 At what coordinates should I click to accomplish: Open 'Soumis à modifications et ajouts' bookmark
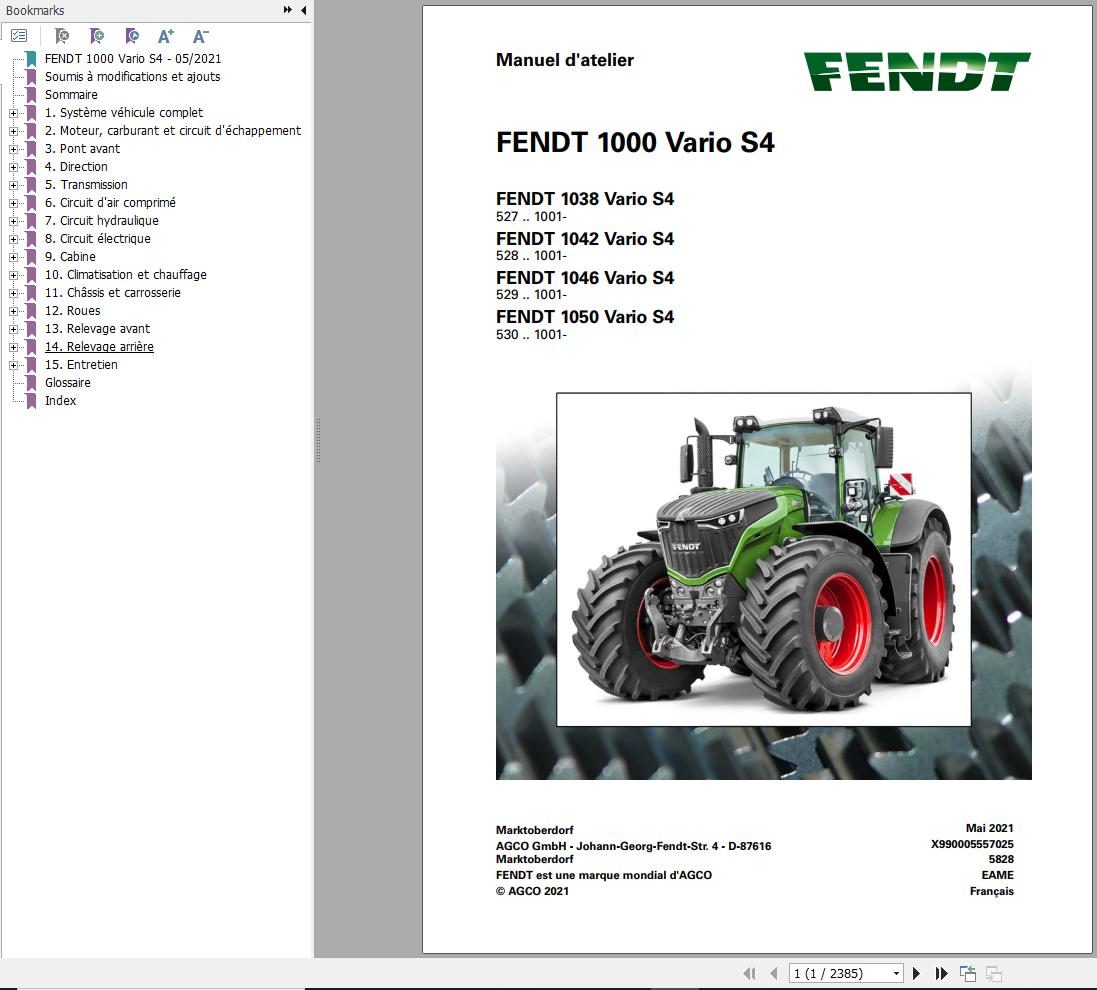[x=132, y=76]
